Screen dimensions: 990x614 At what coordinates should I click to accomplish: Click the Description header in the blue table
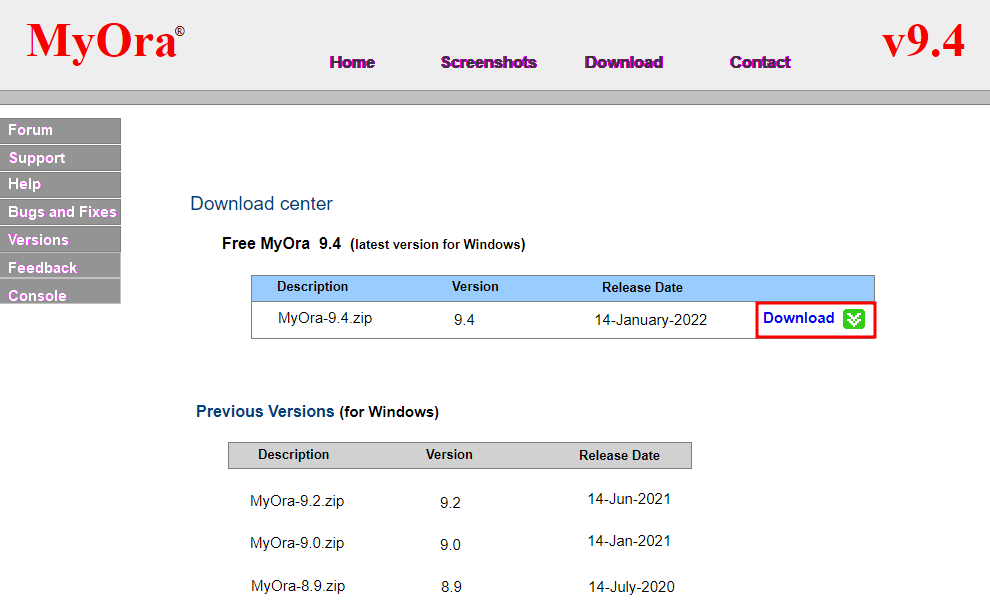pyautogui.click(x=313, y=286)
